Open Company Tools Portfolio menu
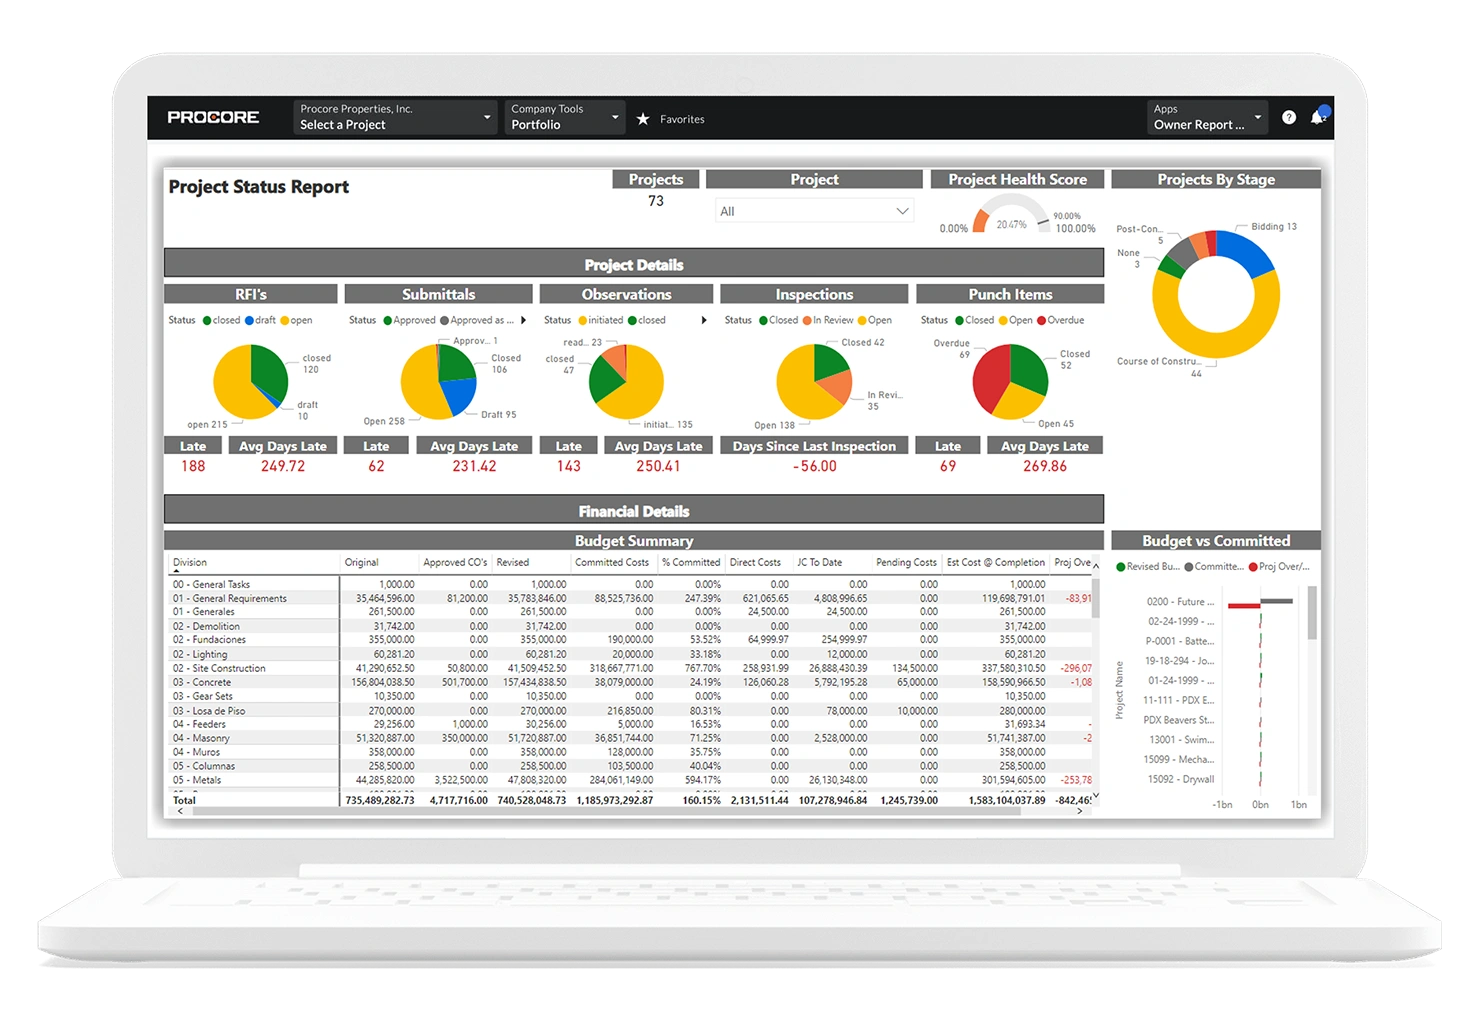This screenshot has width=1480, height=1021. (x=565, y=118)
